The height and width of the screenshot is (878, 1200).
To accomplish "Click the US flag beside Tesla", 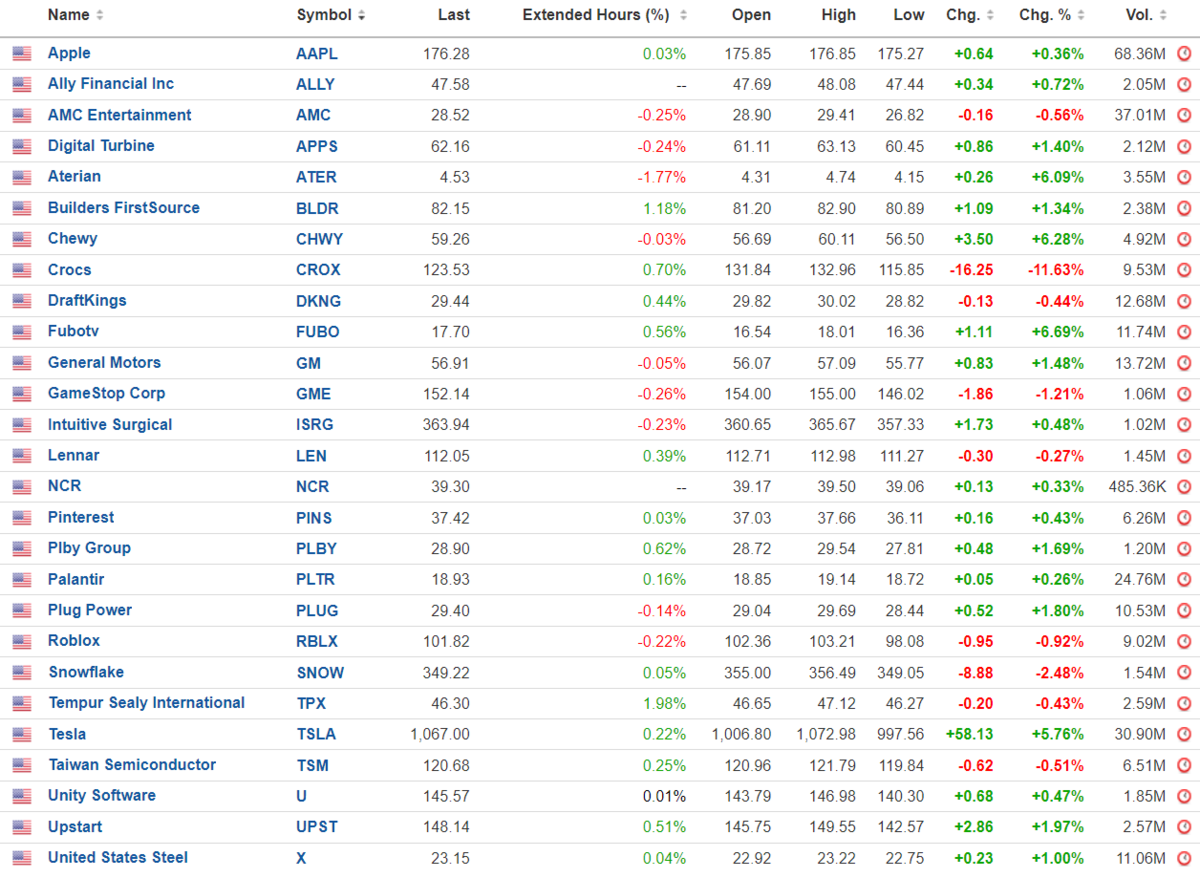I will 22,735.
